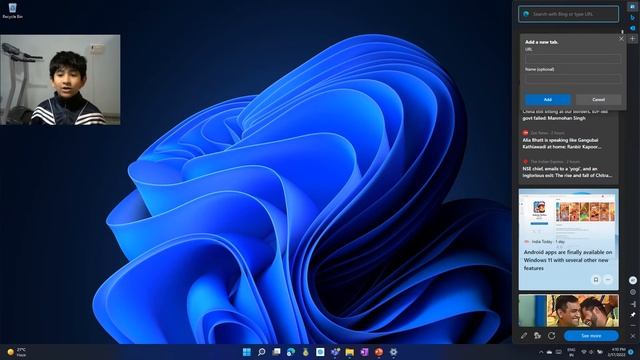Open File Explorer from the taskbar
Viewport: 640px width, 360px height.
(350, 352)
